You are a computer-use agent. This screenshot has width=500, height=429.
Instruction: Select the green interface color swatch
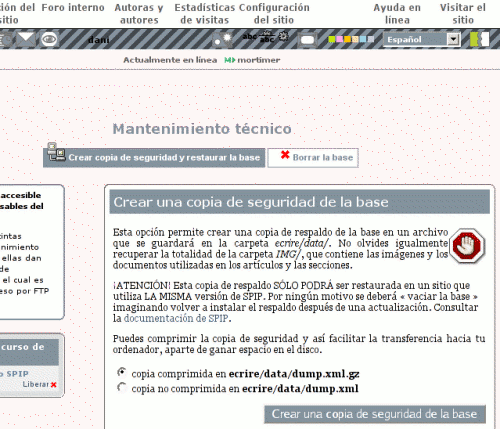pyautogui.click(x=332, y=39)
